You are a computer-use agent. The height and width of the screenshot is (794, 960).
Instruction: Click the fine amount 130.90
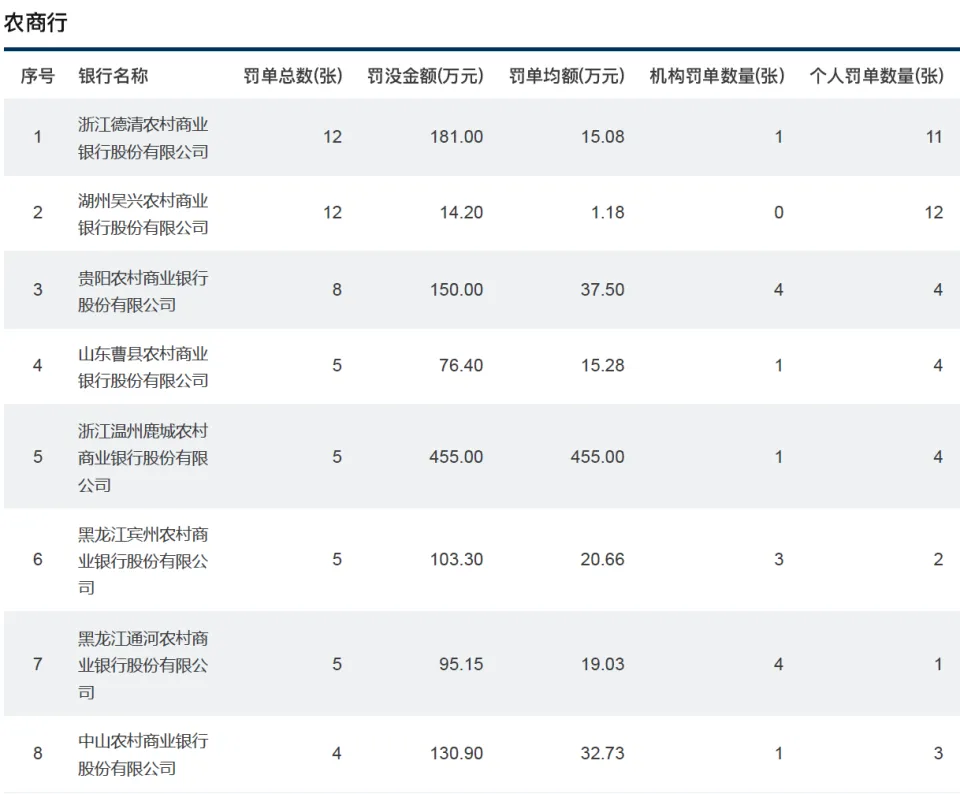pos(457,753)
